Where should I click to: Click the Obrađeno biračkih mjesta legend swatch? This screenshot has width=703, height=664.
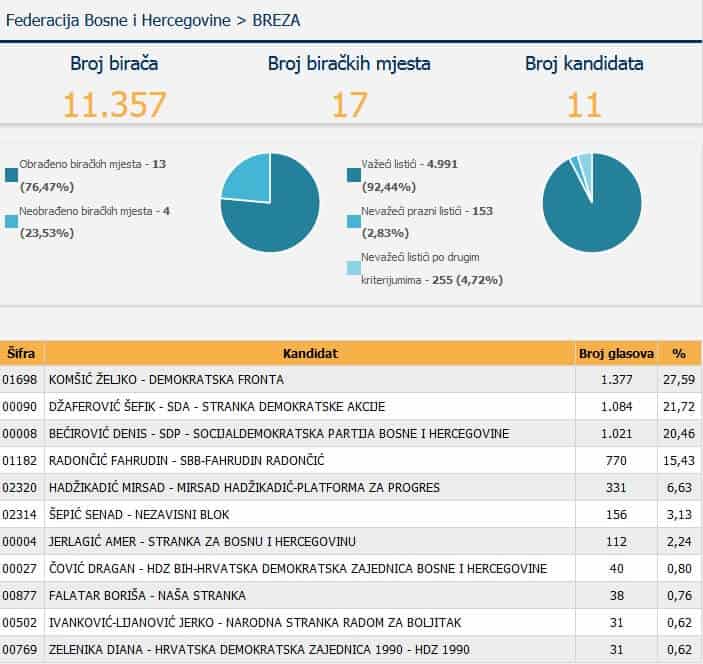click(11, 175)
